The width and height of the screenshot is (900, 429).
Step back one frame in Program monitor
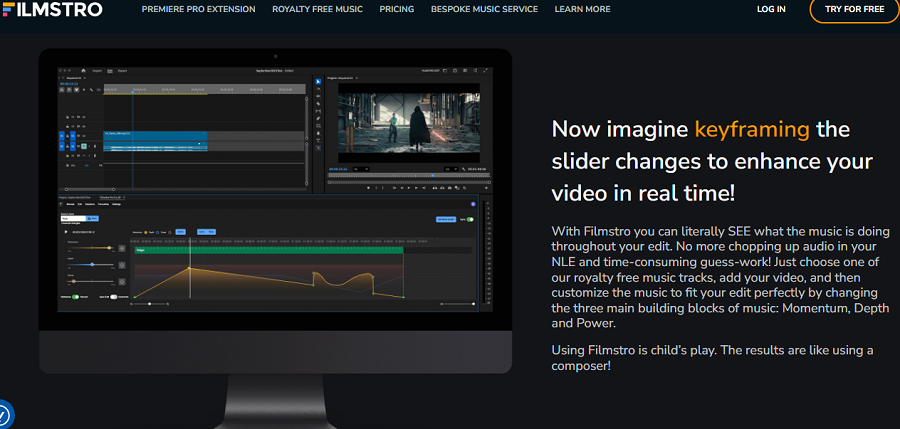[402, 188]
